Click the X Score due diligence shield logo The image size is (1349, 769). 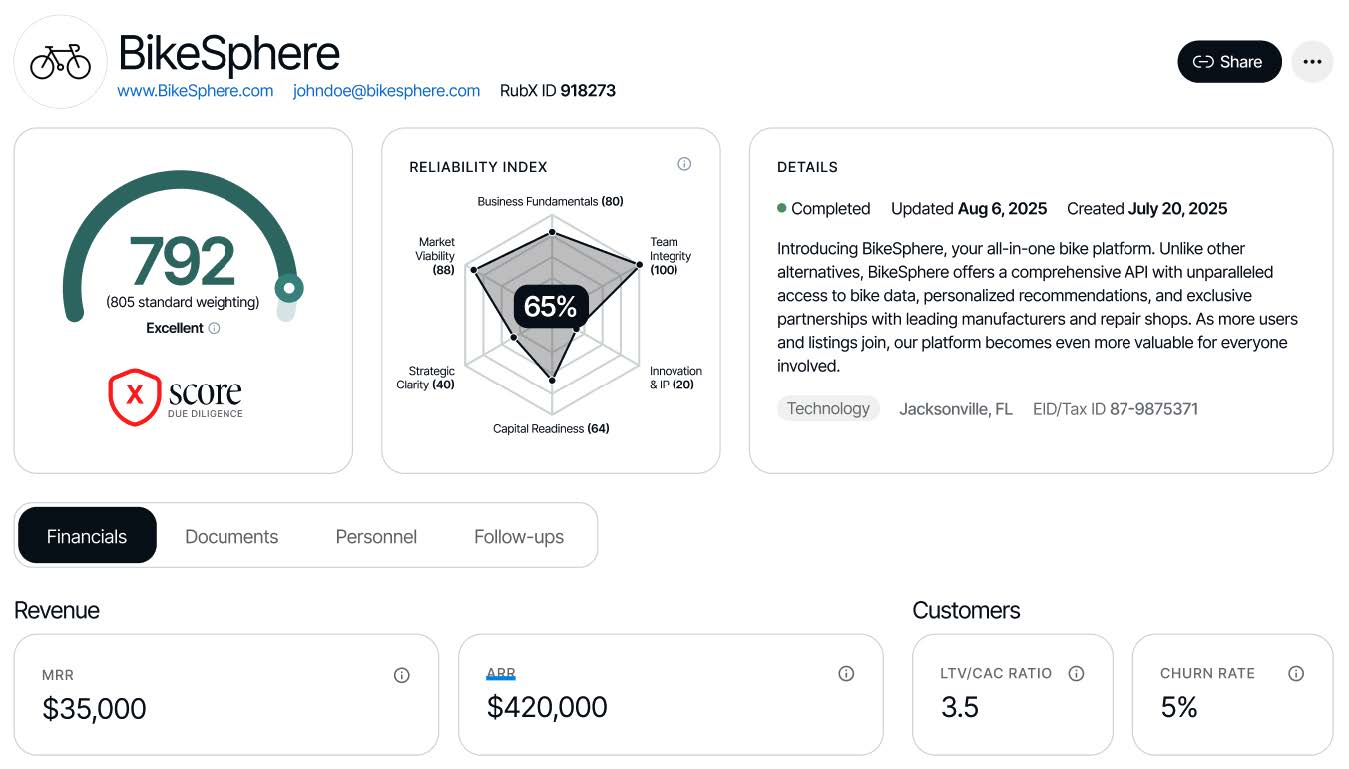134,397
